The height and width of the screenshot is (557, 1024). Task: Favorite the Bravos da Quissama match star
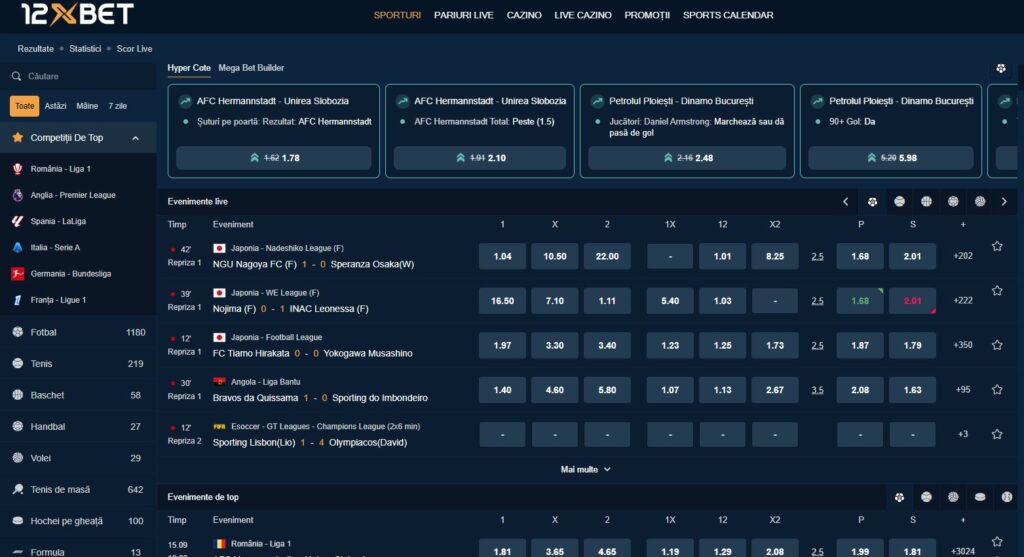click(x=997, y=389)
